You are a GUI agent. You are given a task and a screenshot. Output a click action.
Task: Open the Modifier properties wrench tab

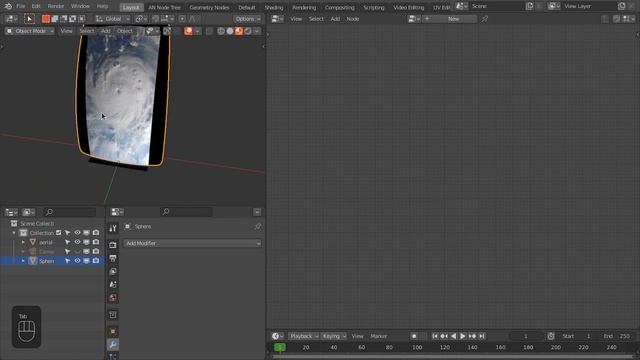click(113, 344)
